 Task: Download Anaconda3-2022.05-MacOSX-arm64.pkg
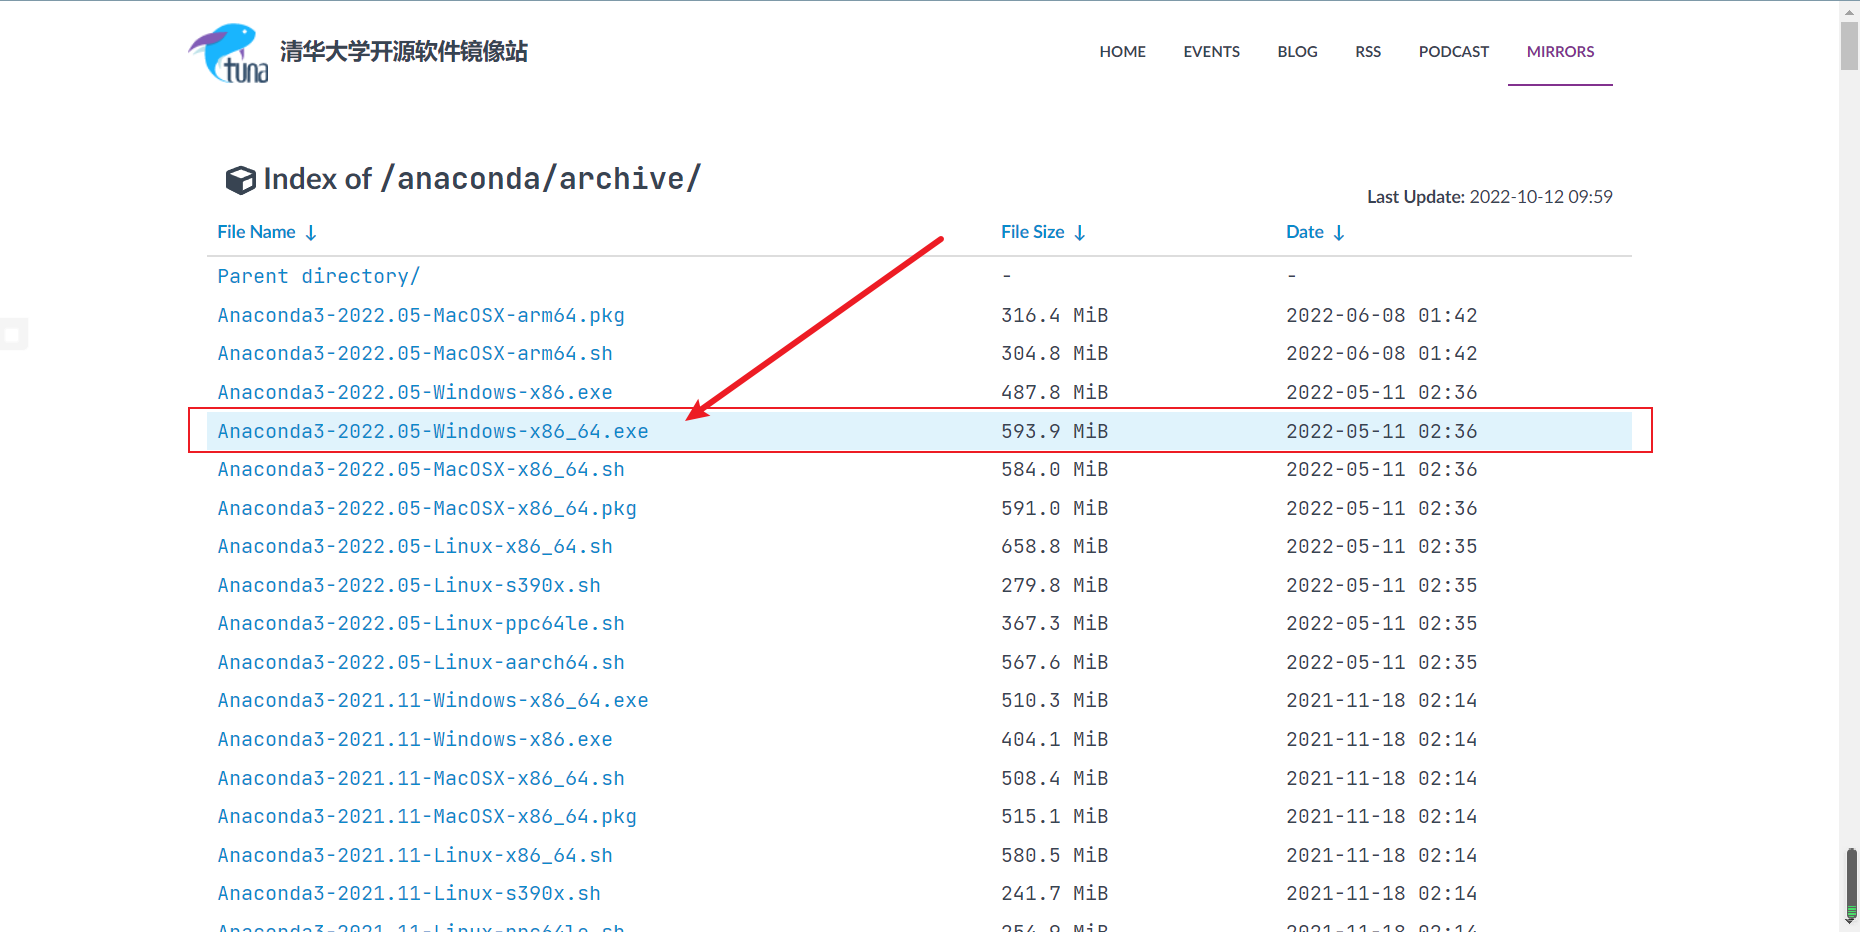pyautogui.click(x=421, y=315)
